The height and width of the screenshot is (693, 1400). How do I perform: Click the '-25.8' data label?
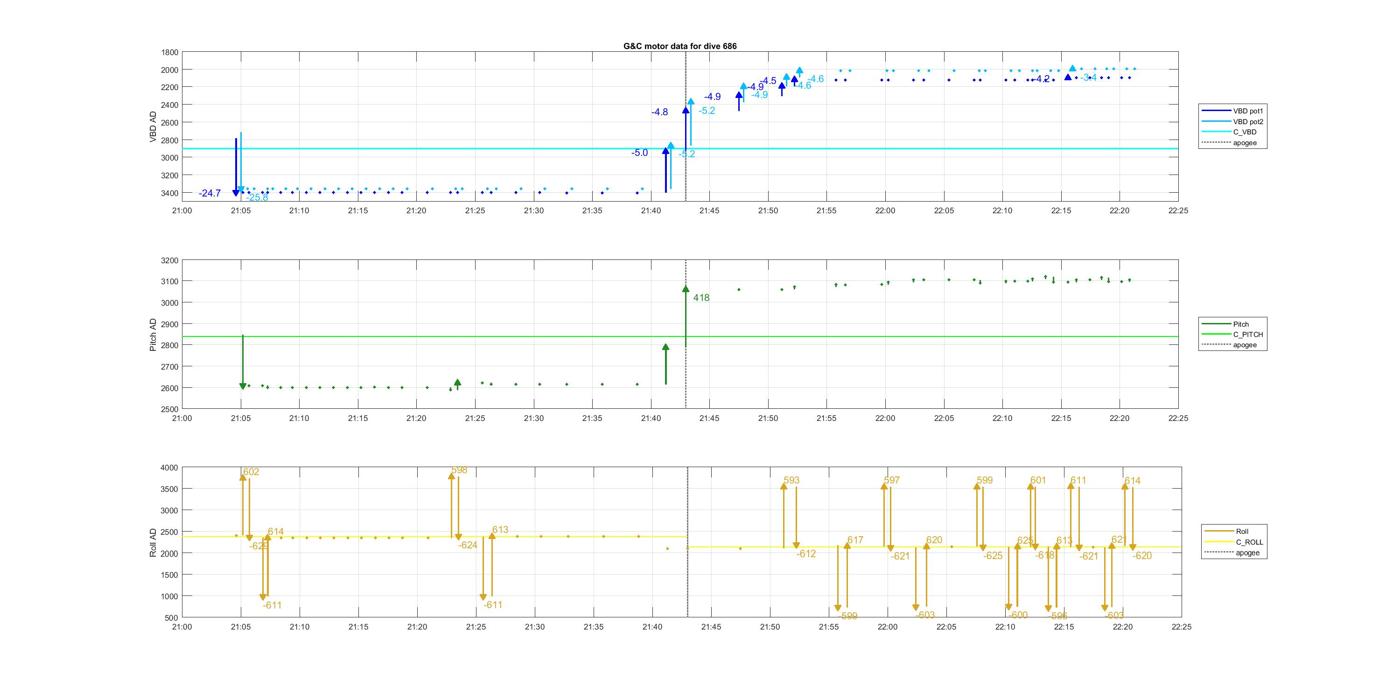pyautogui.click(x=257, y=198)
